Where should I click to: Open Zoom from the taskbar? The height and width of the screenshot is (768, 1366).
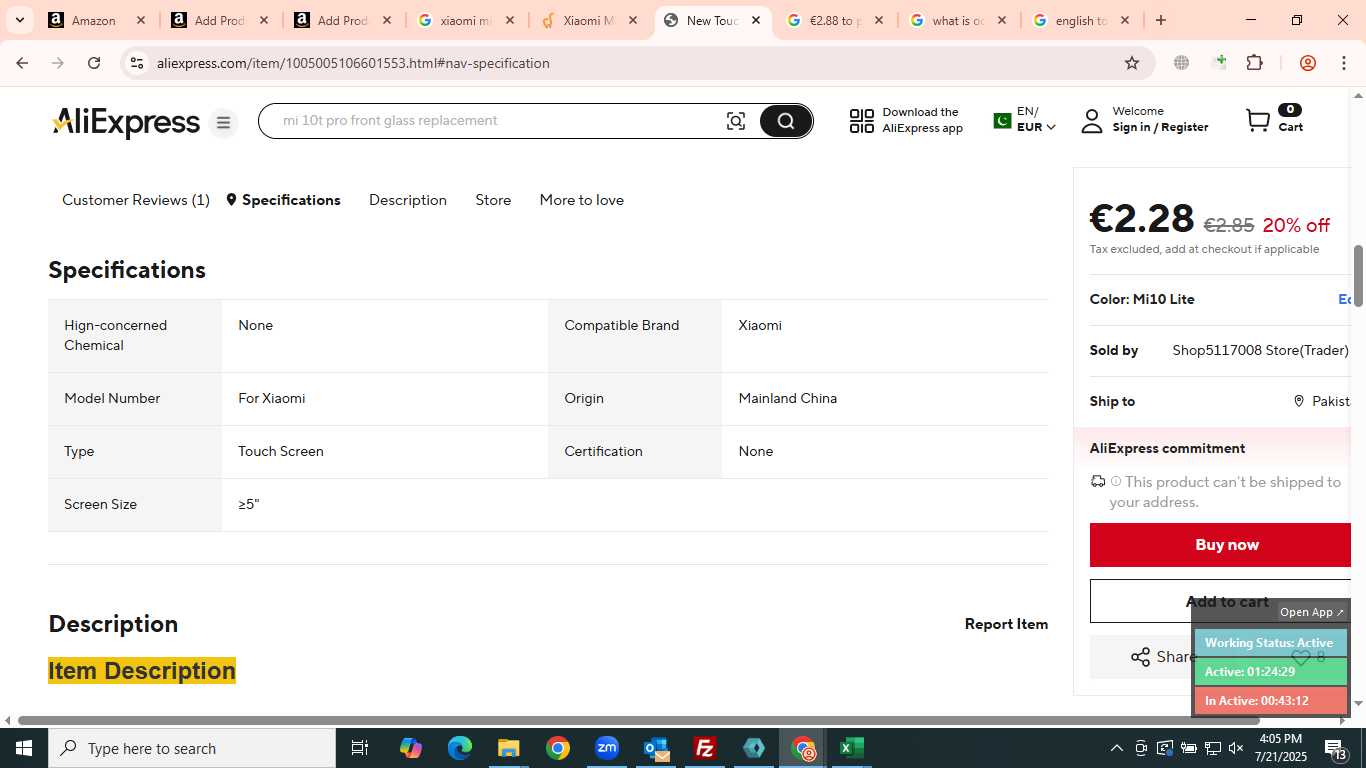coord(607,748)
